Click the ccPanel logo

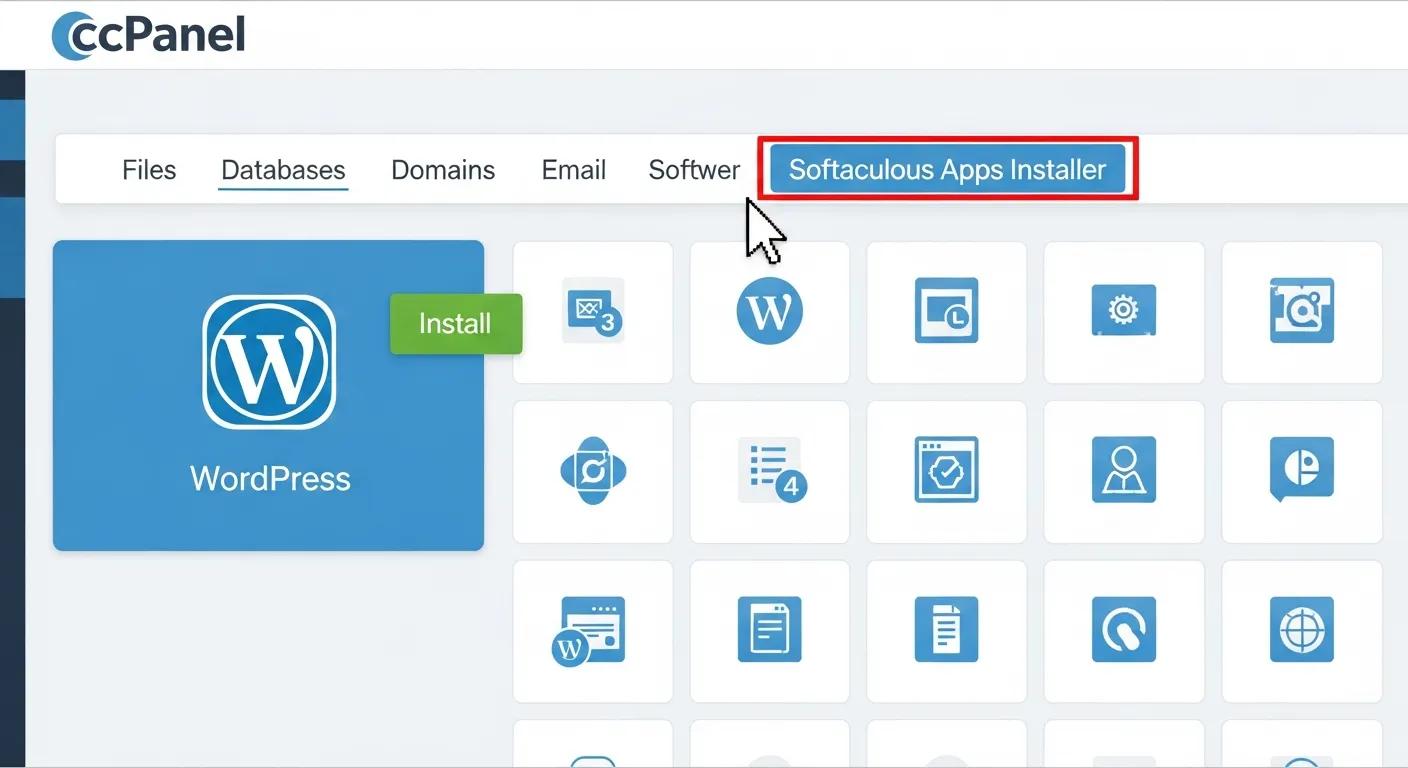[x=147, y=35]
